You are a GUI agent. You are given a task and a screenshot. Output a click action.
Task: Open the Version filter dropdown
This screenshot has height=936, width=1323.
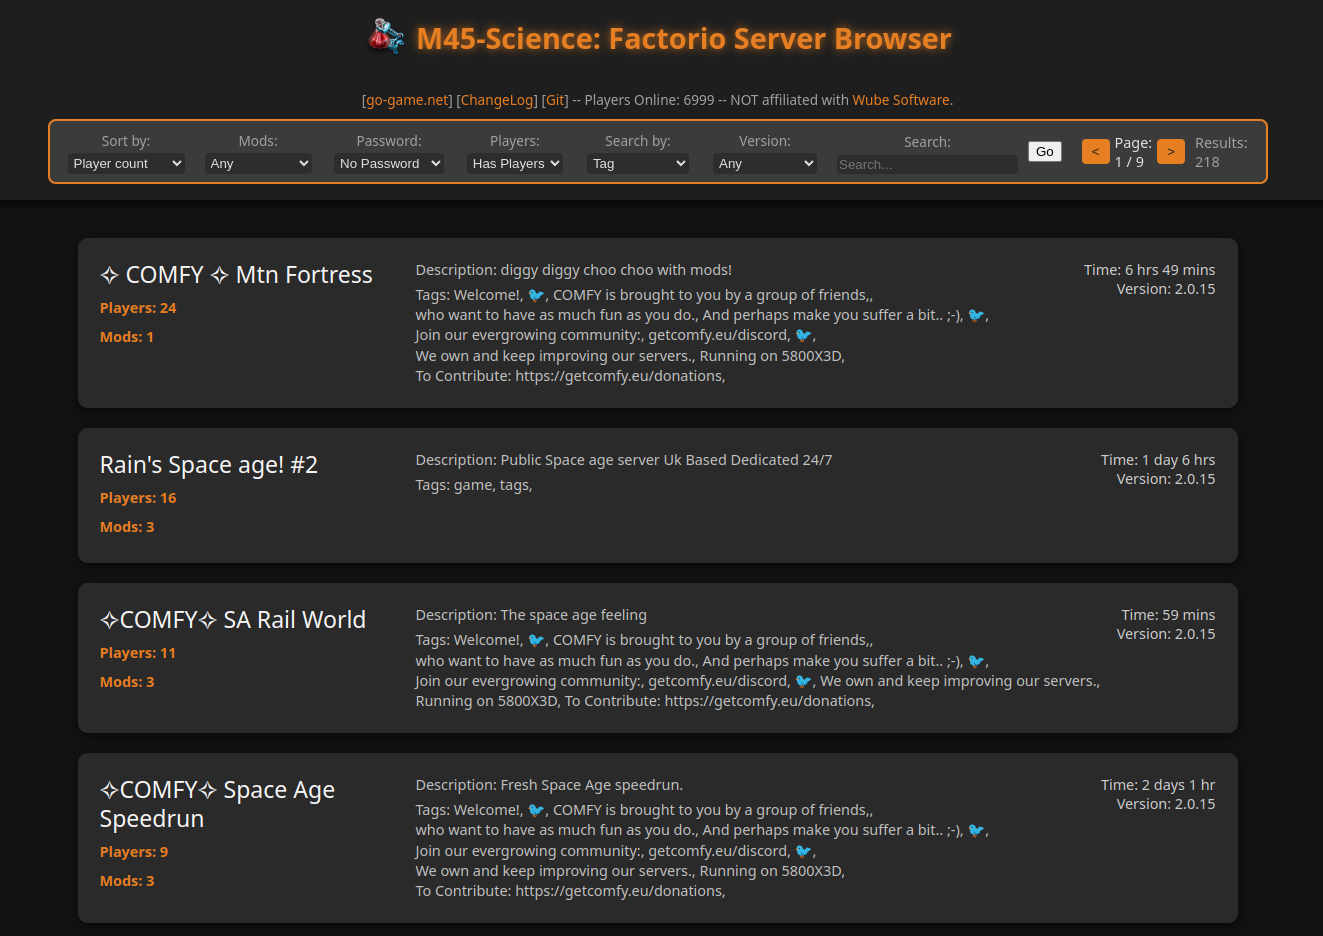point(765,163)
